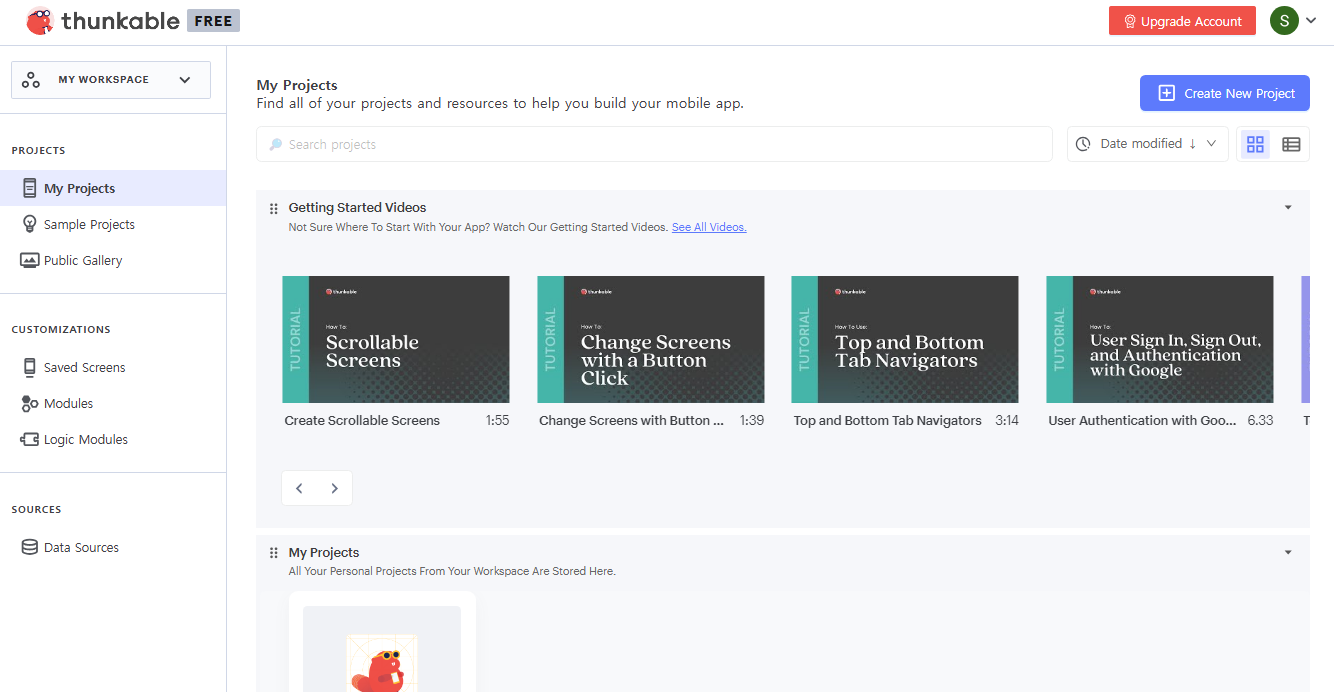Open Data Sources page

[x=81, y=547]
